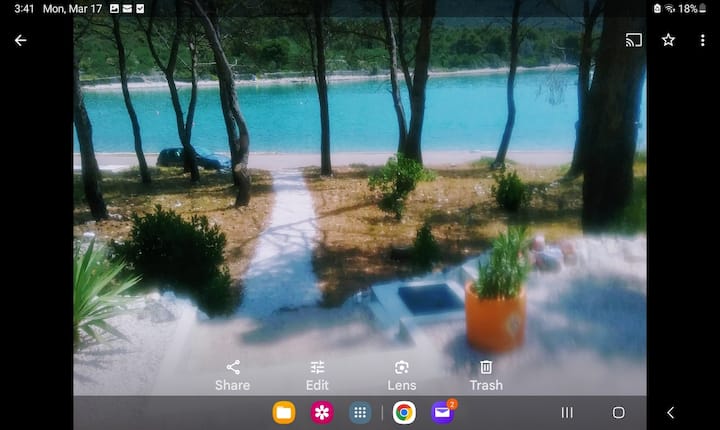Open the purple Email app with badge
This screenshot has height=430, width=720.
(x=443, y=412)
